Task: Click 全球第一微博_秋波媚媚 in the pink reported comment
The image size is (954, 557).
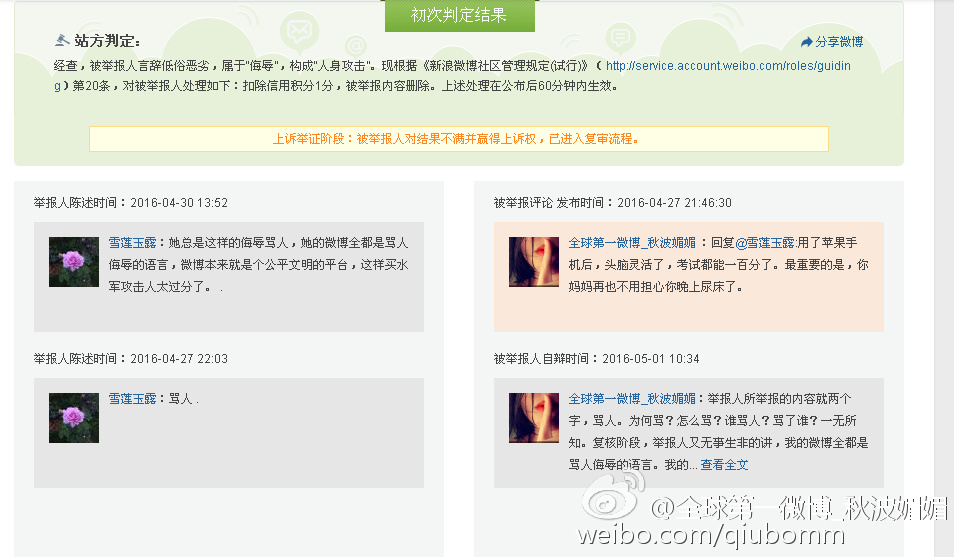Action: coord(632,243)
